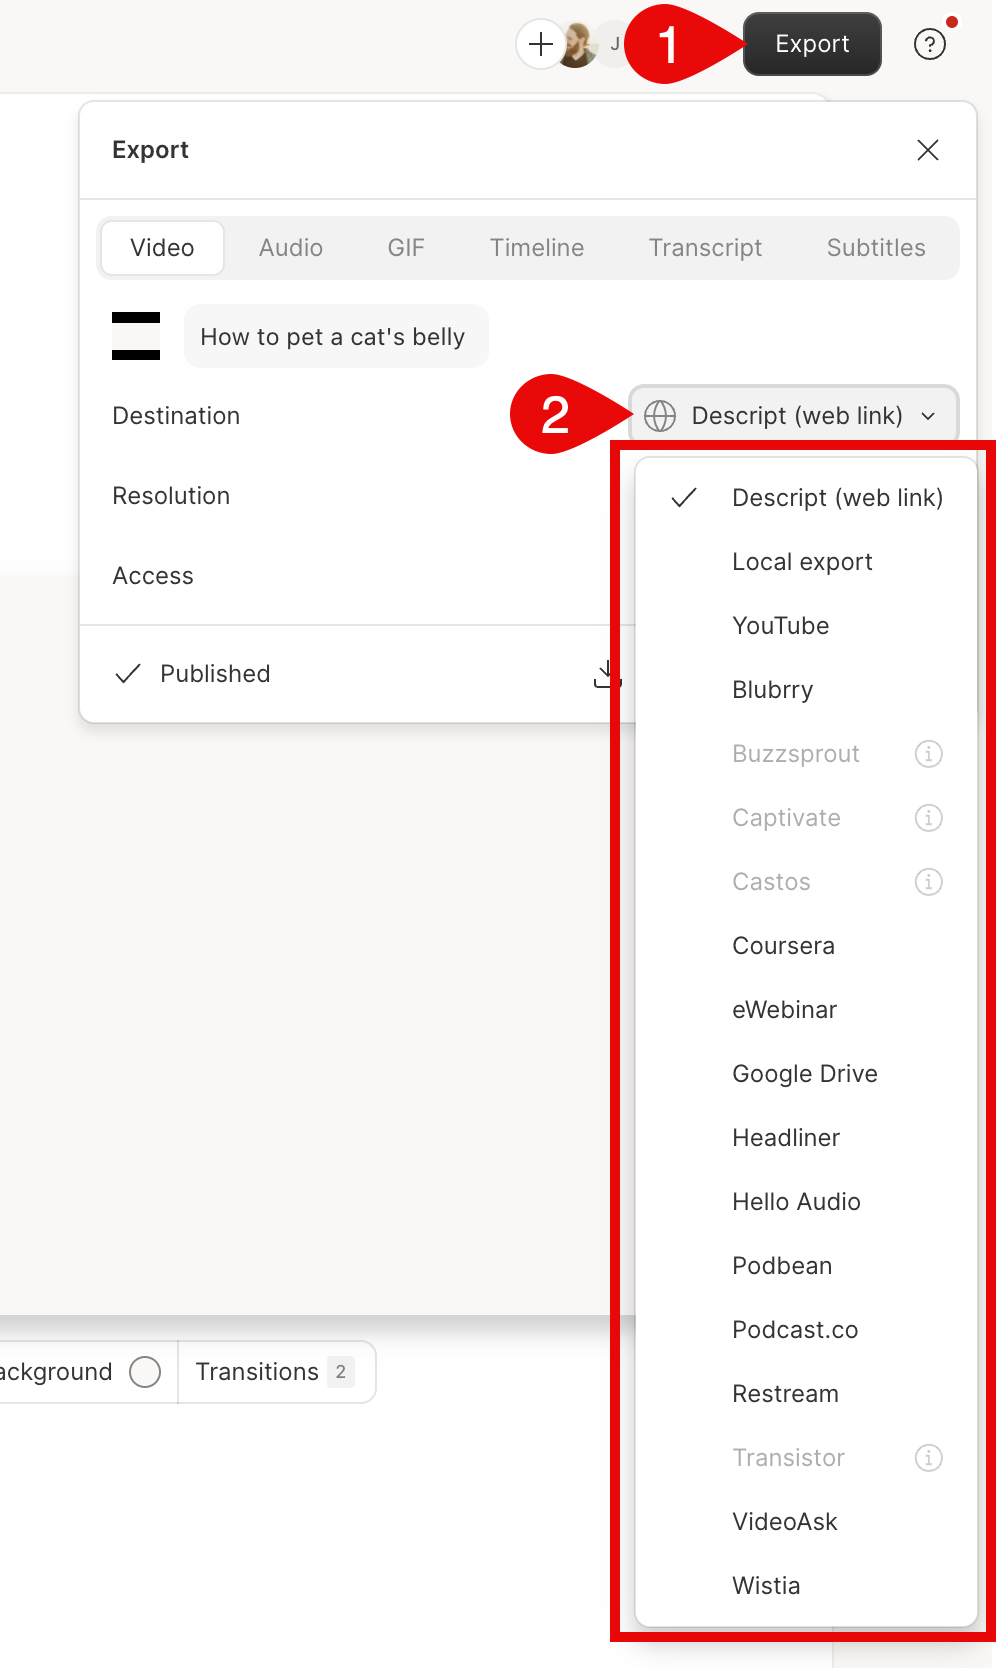Viewport: 996px width, 1668px height.
Task: Click info icon beside Buzzsprout
Action: tap(928, 754)
